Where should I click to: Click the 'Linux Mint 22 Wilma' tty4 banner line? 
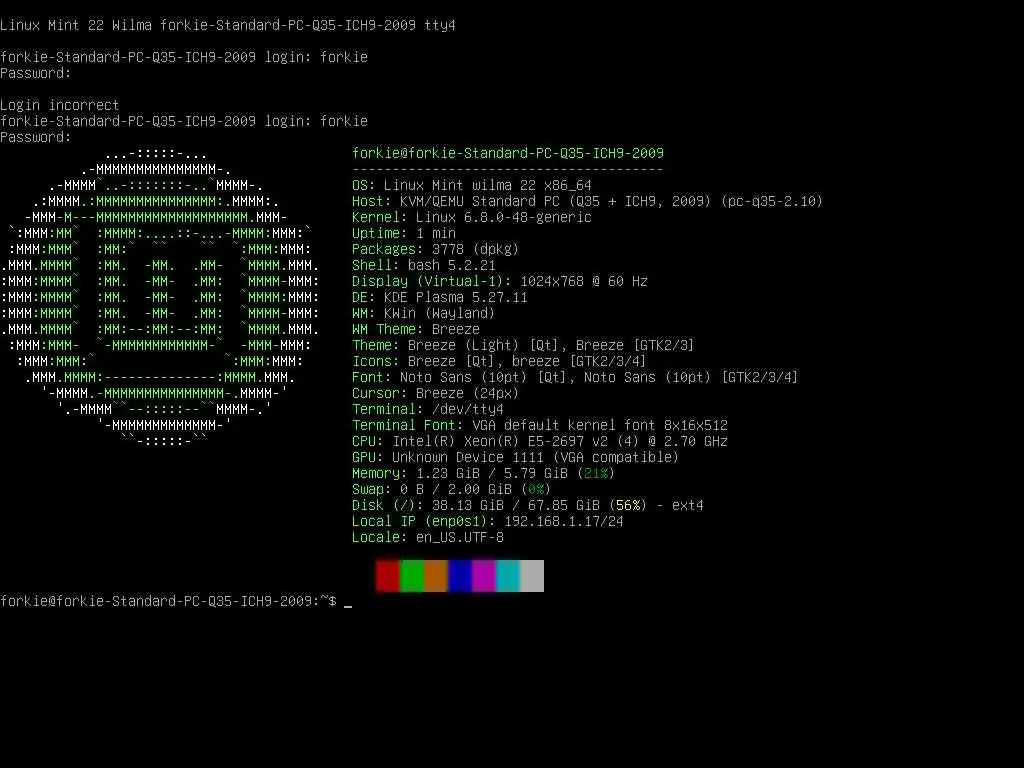[228, 25]
